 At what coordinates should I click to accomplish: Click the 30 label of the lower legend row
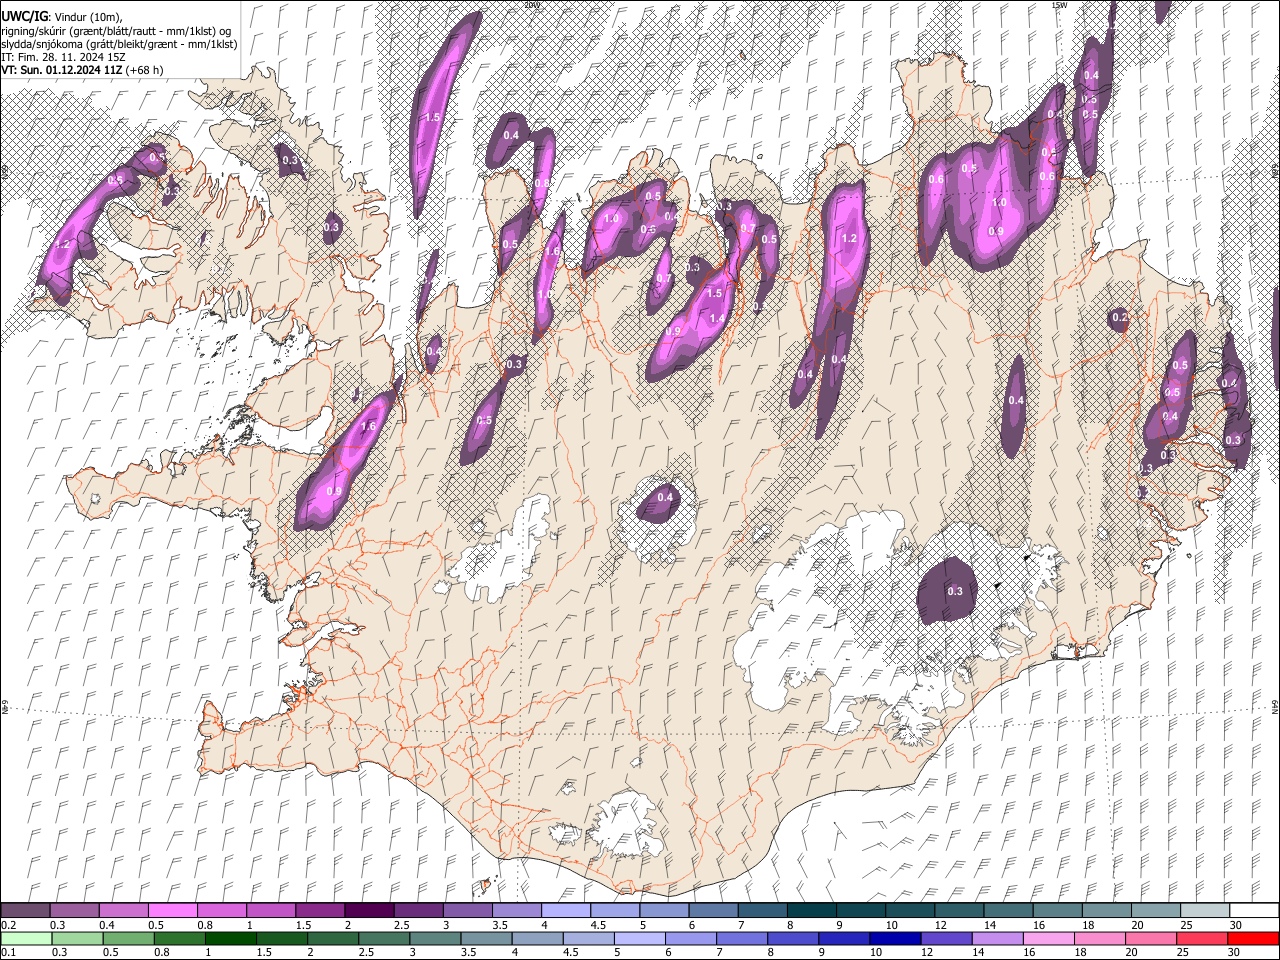point(1235,953)
